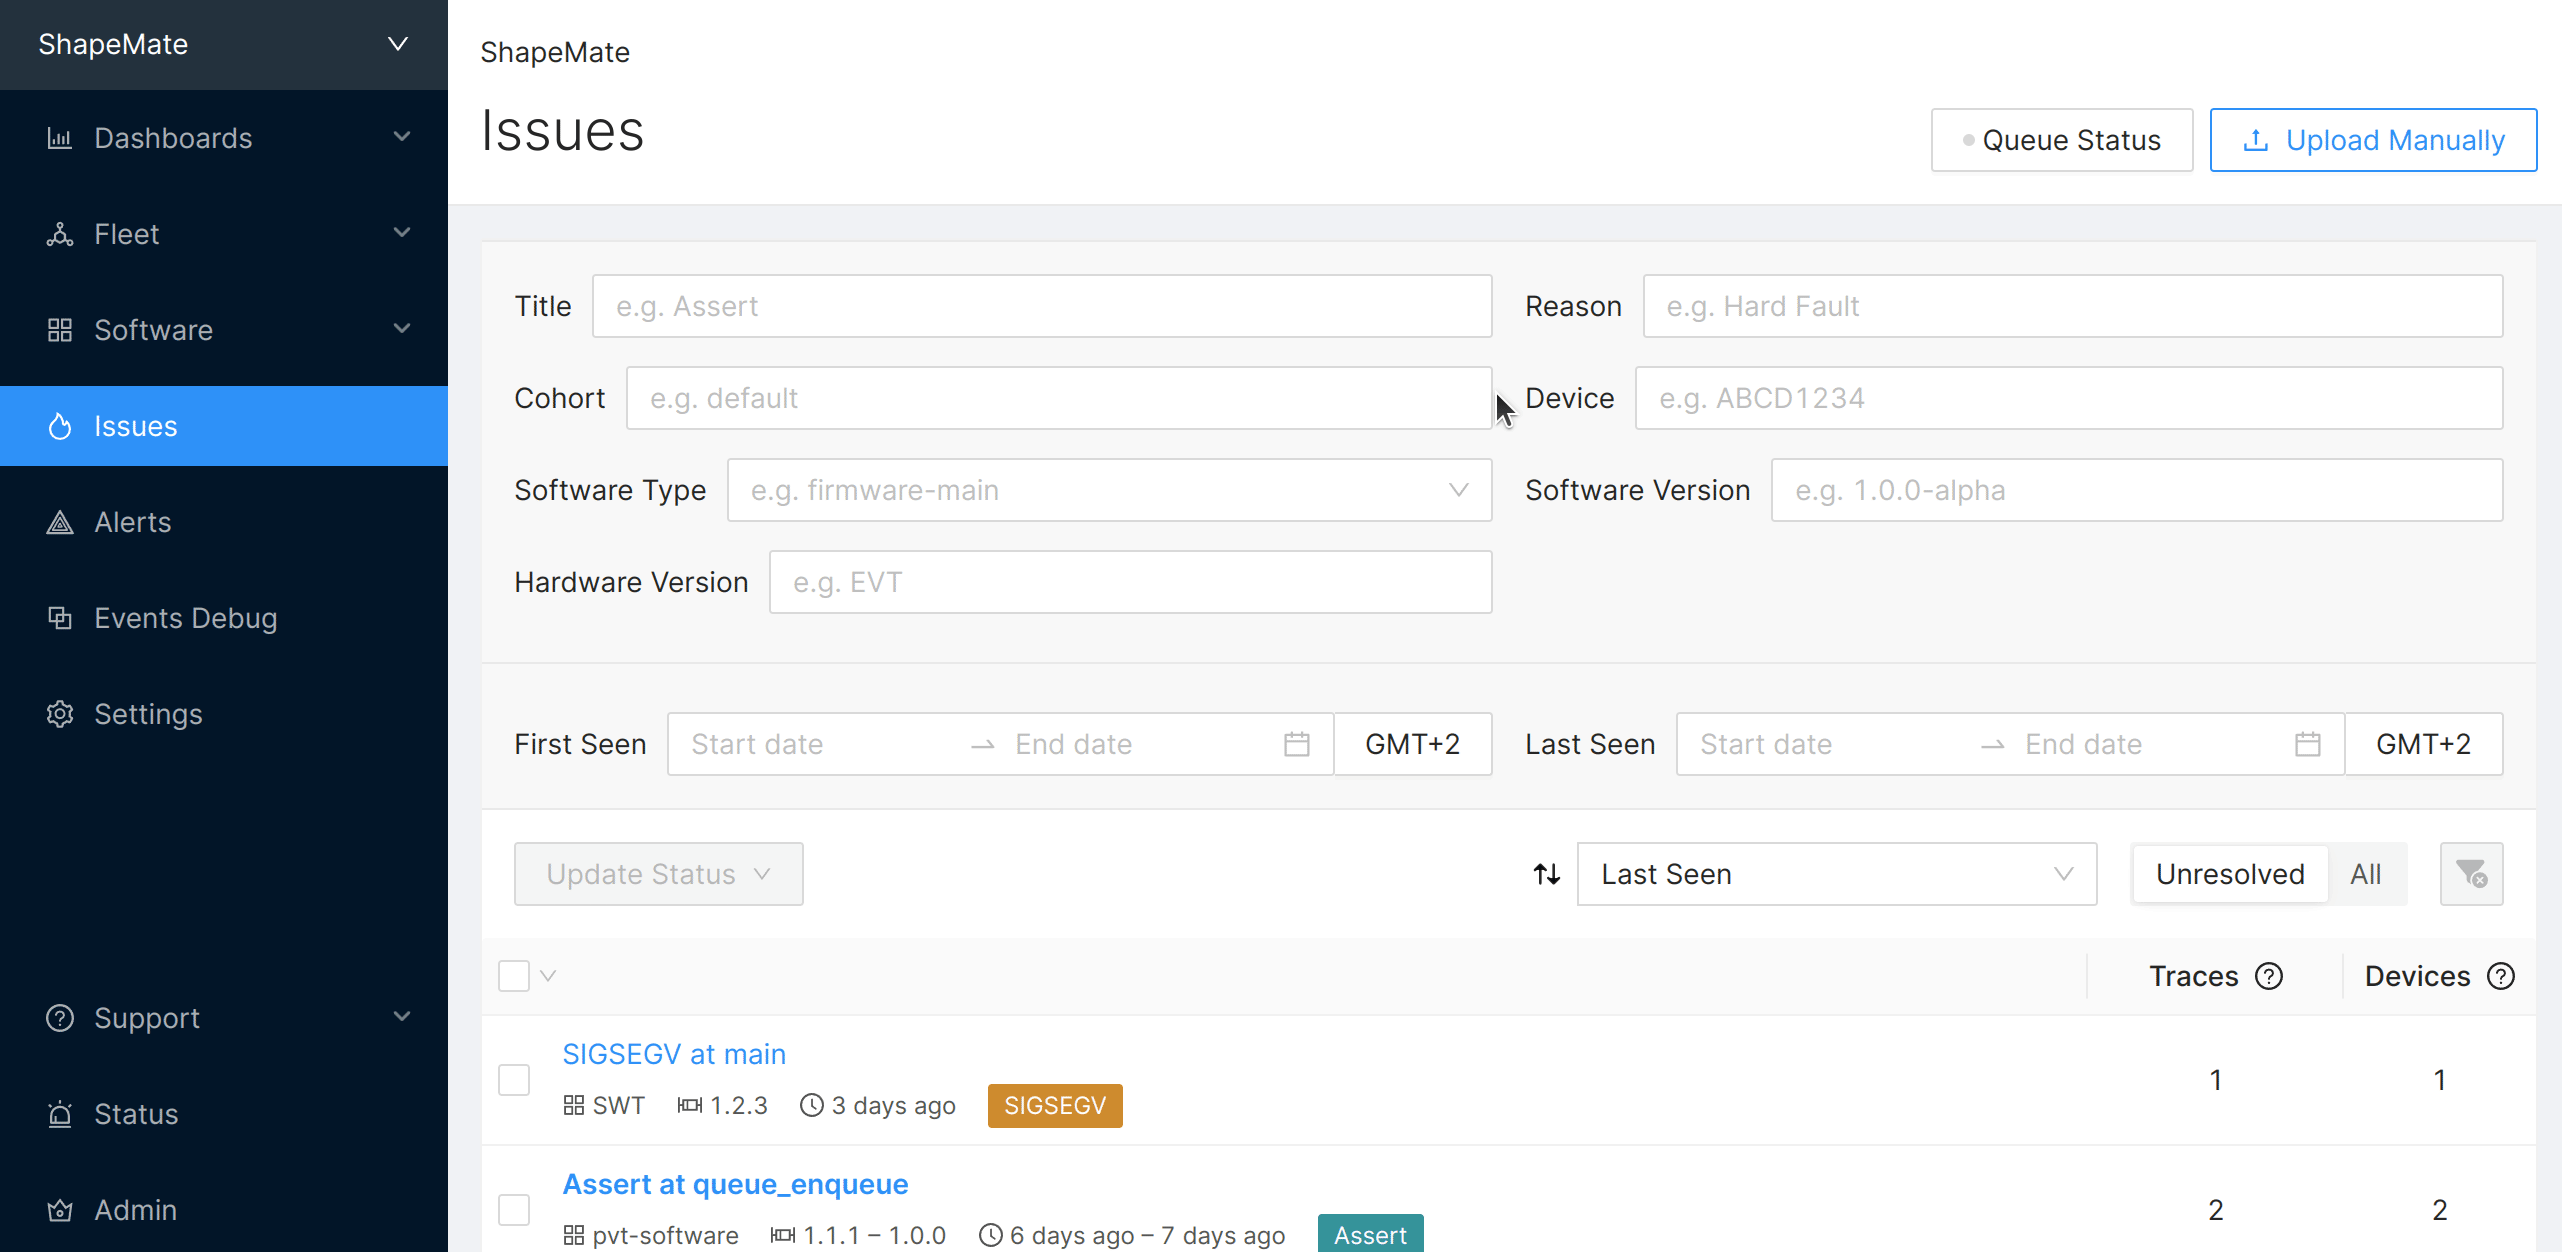Select Unresolved filter tab
The width and height of the screenshot is (2562, 1252).
coord(2228,873)
